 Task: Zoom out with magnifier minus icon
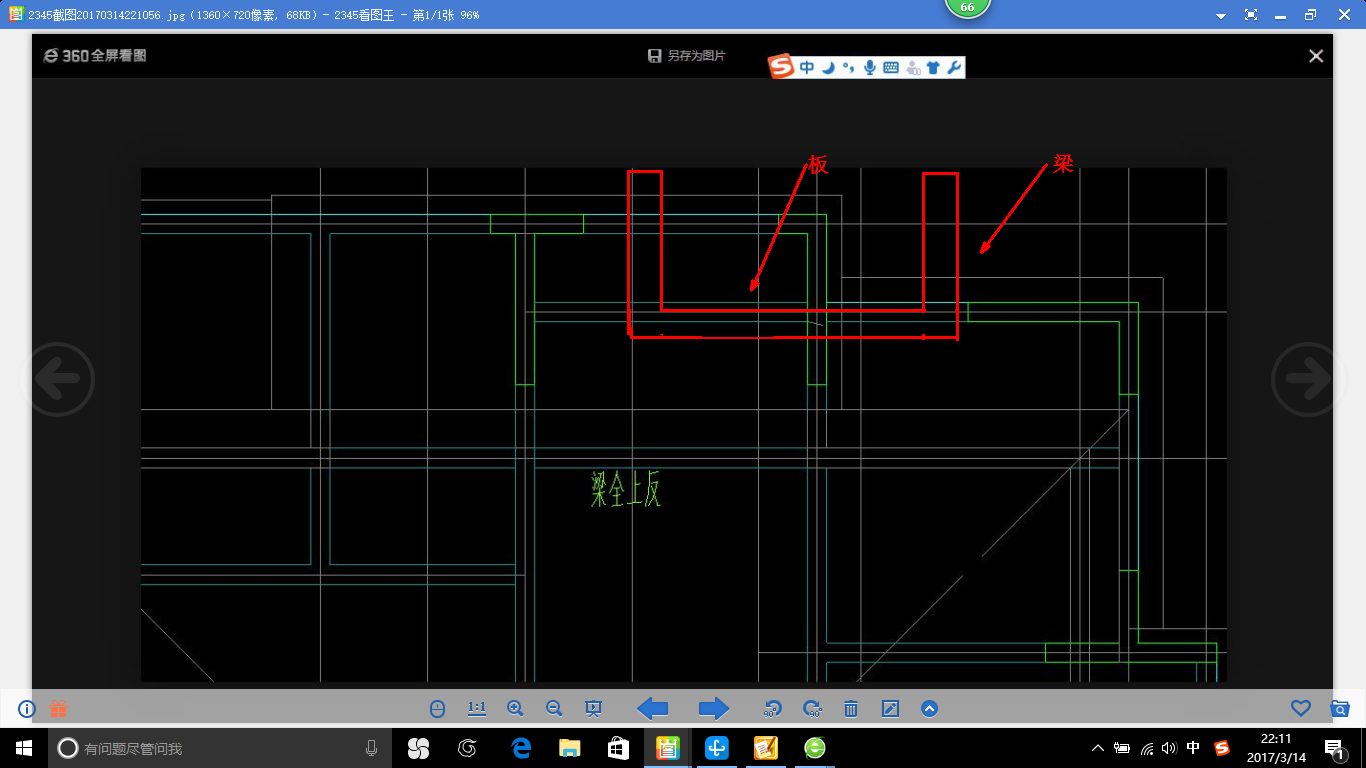(x=554, y=709)
